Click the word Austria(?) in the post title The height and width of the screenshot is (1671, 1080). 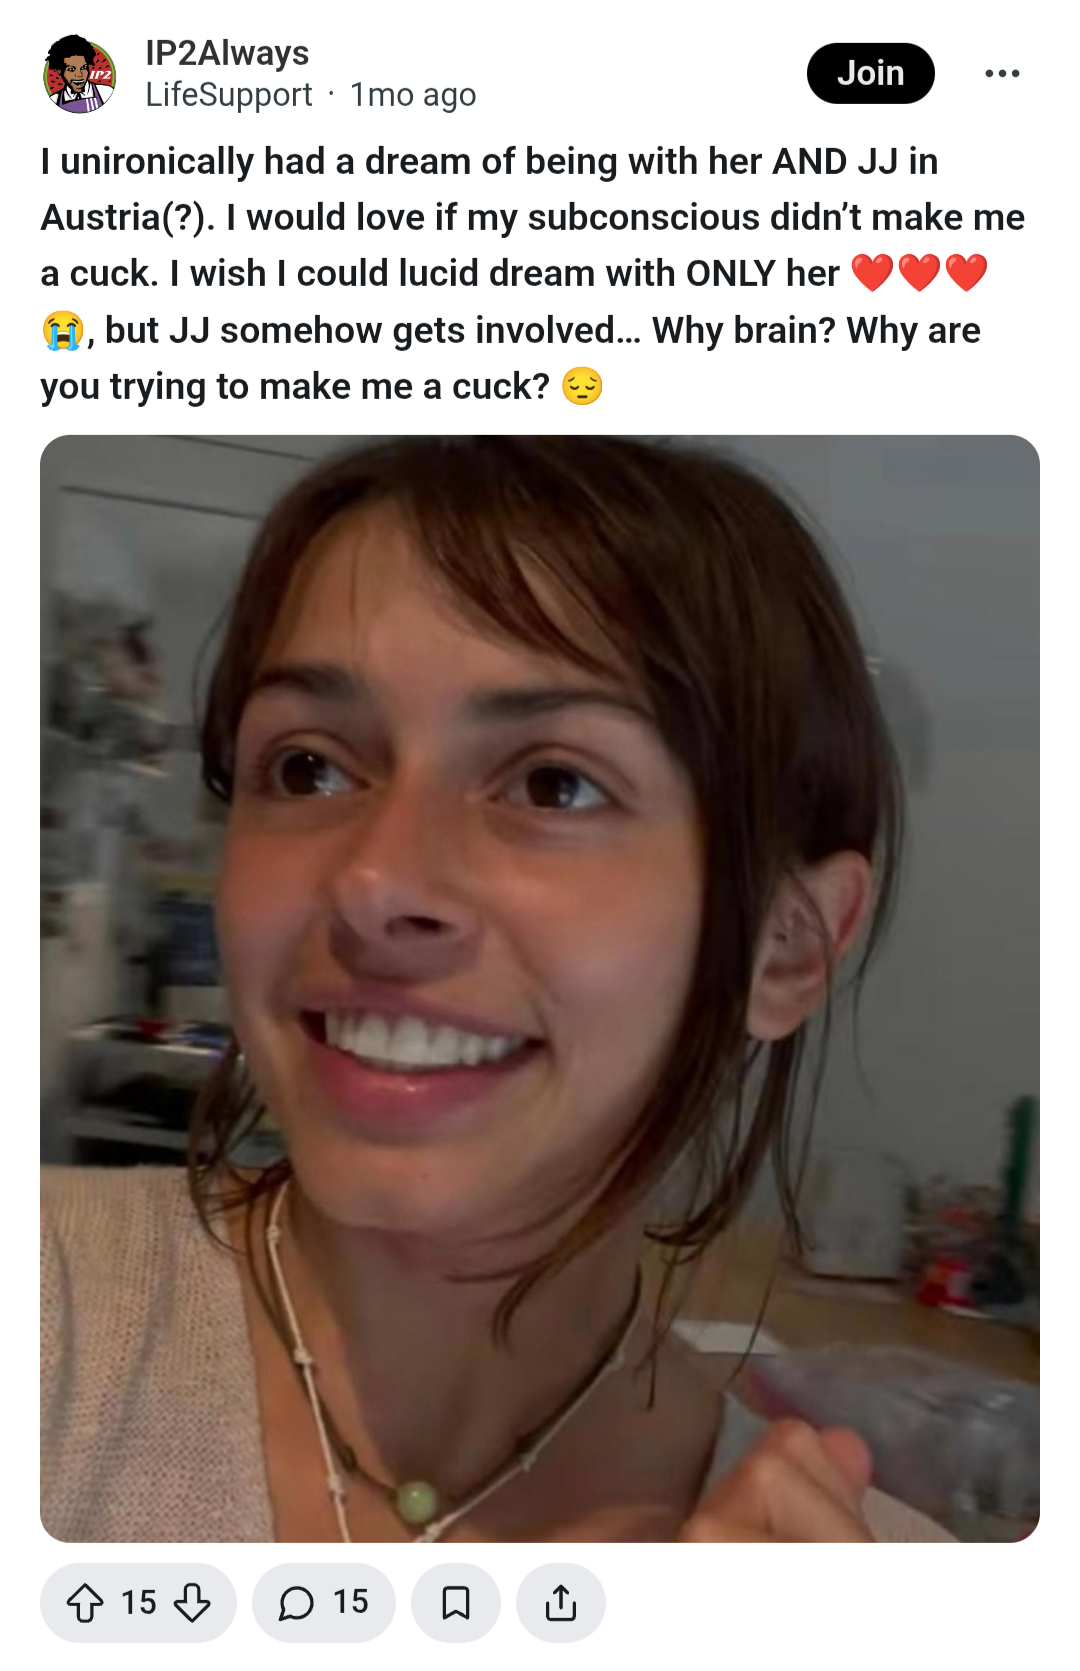[127, 218]
